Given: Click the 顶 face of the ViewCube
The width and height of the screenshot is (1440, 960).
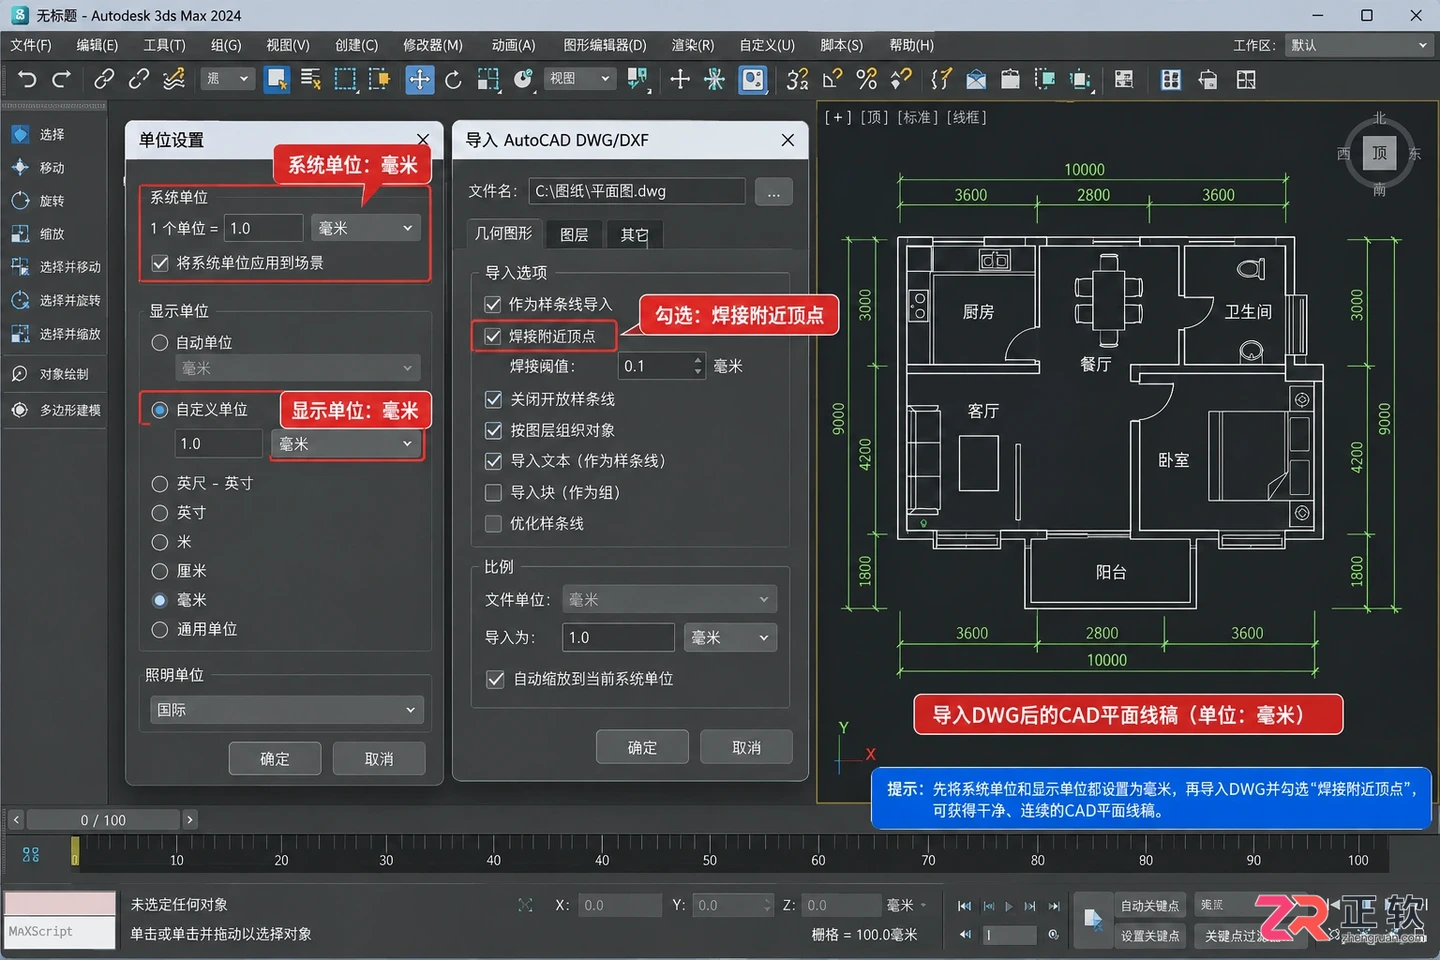Looking at the screenshot, I should point(1379,153).
